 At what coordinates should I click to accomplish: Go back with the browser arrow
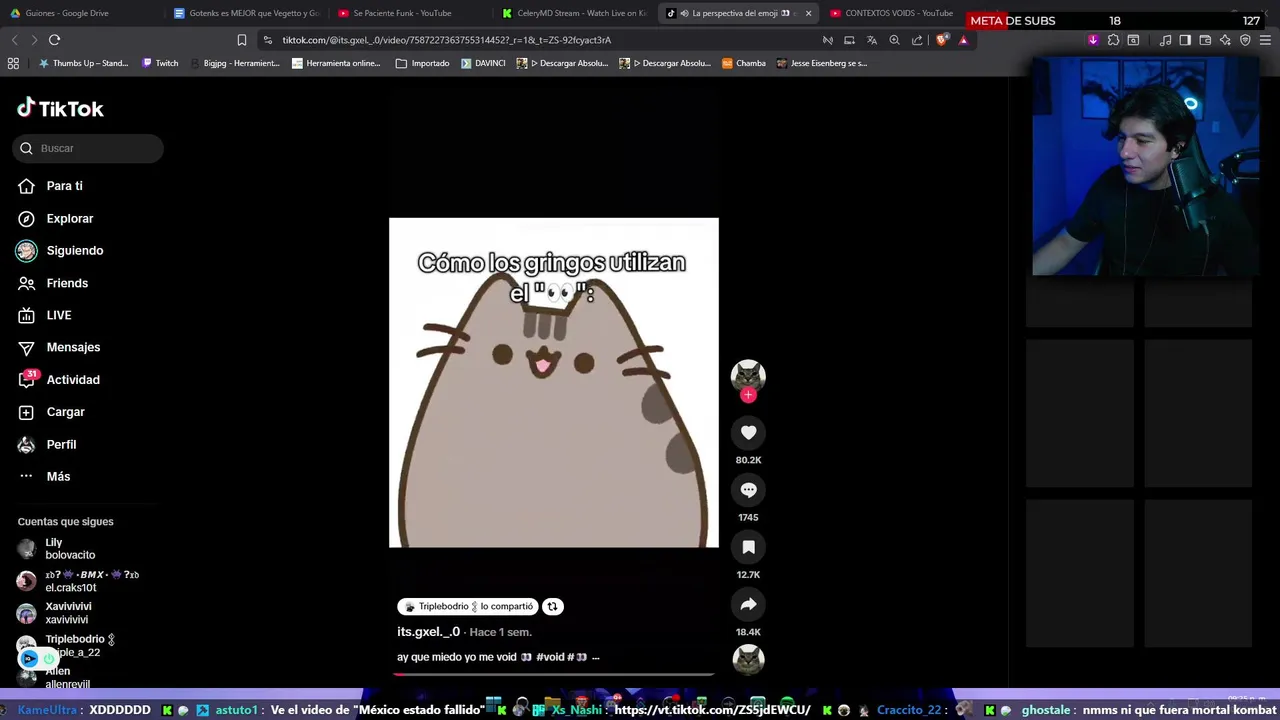point(14,40)
